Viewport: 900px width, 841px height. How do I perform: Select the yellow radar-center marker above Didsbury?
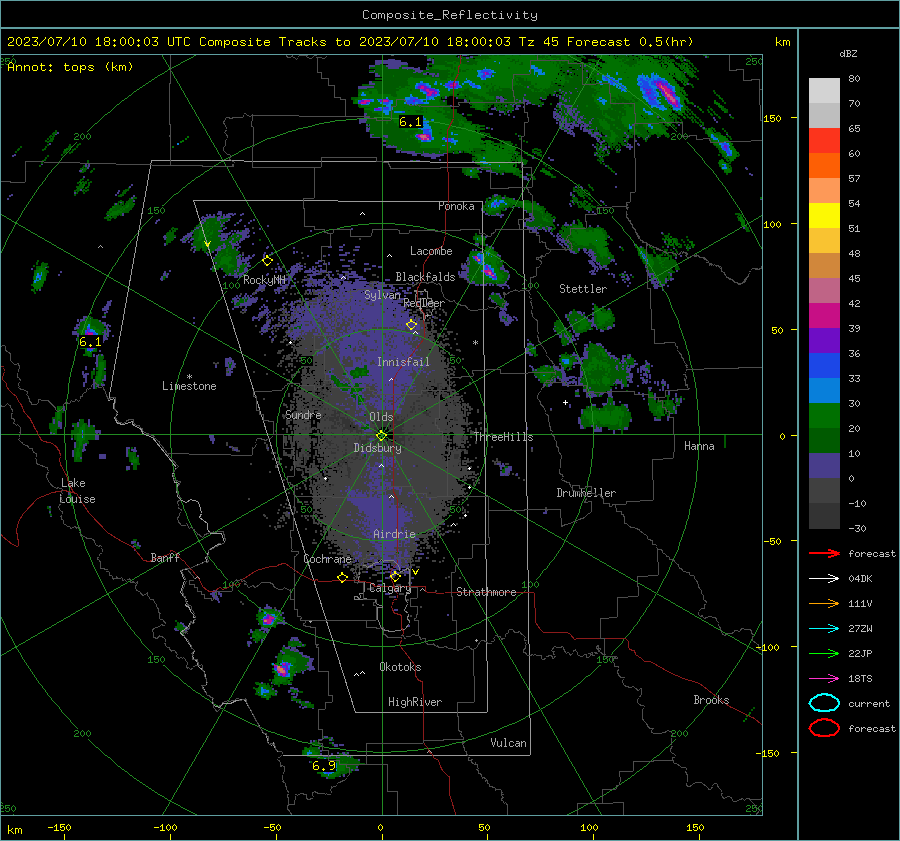coord(381,435)
